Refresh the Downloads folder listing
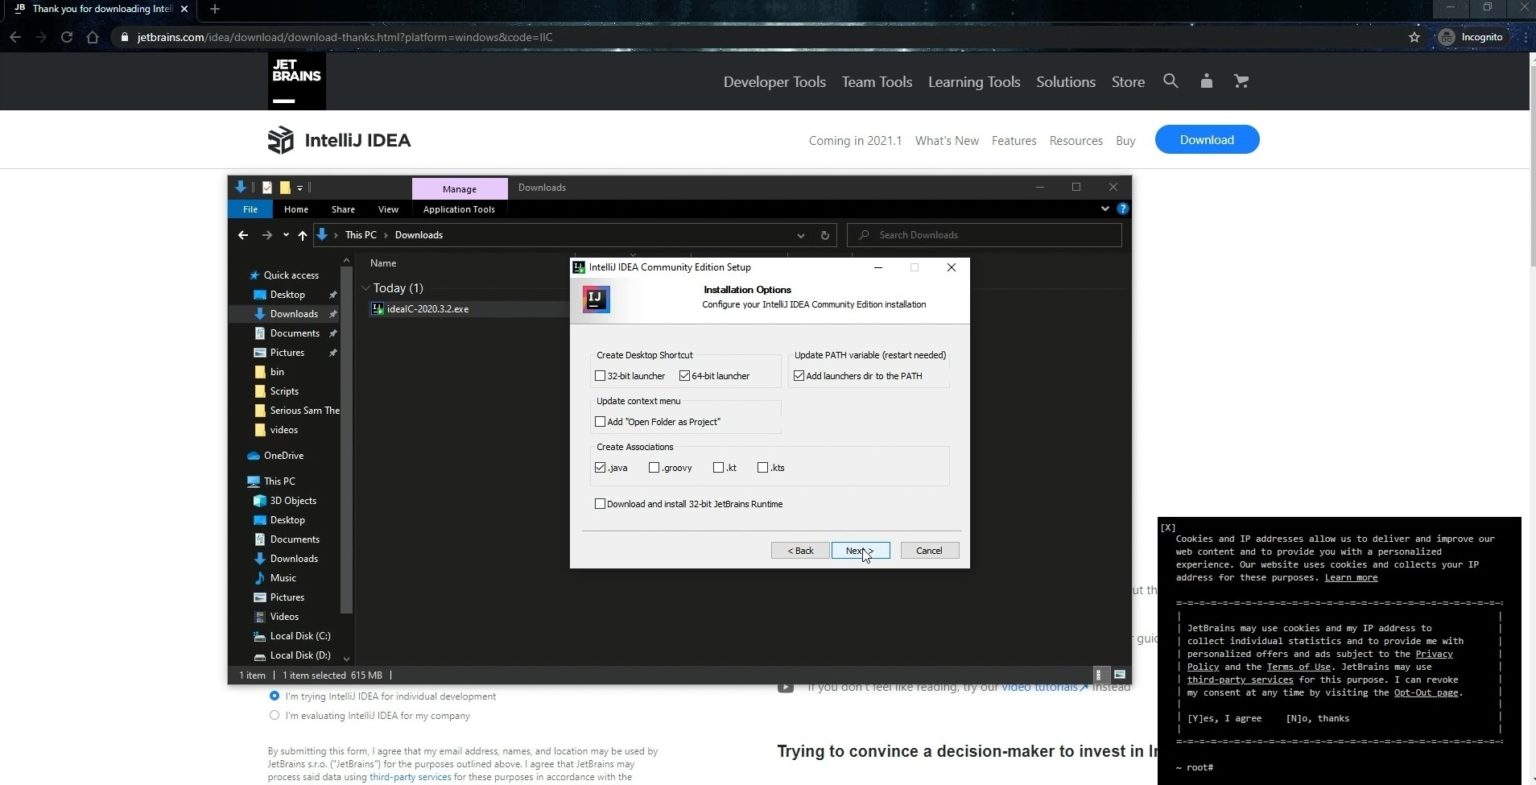The width and height of the screenshot is (1536, 785). coord(825,235)
